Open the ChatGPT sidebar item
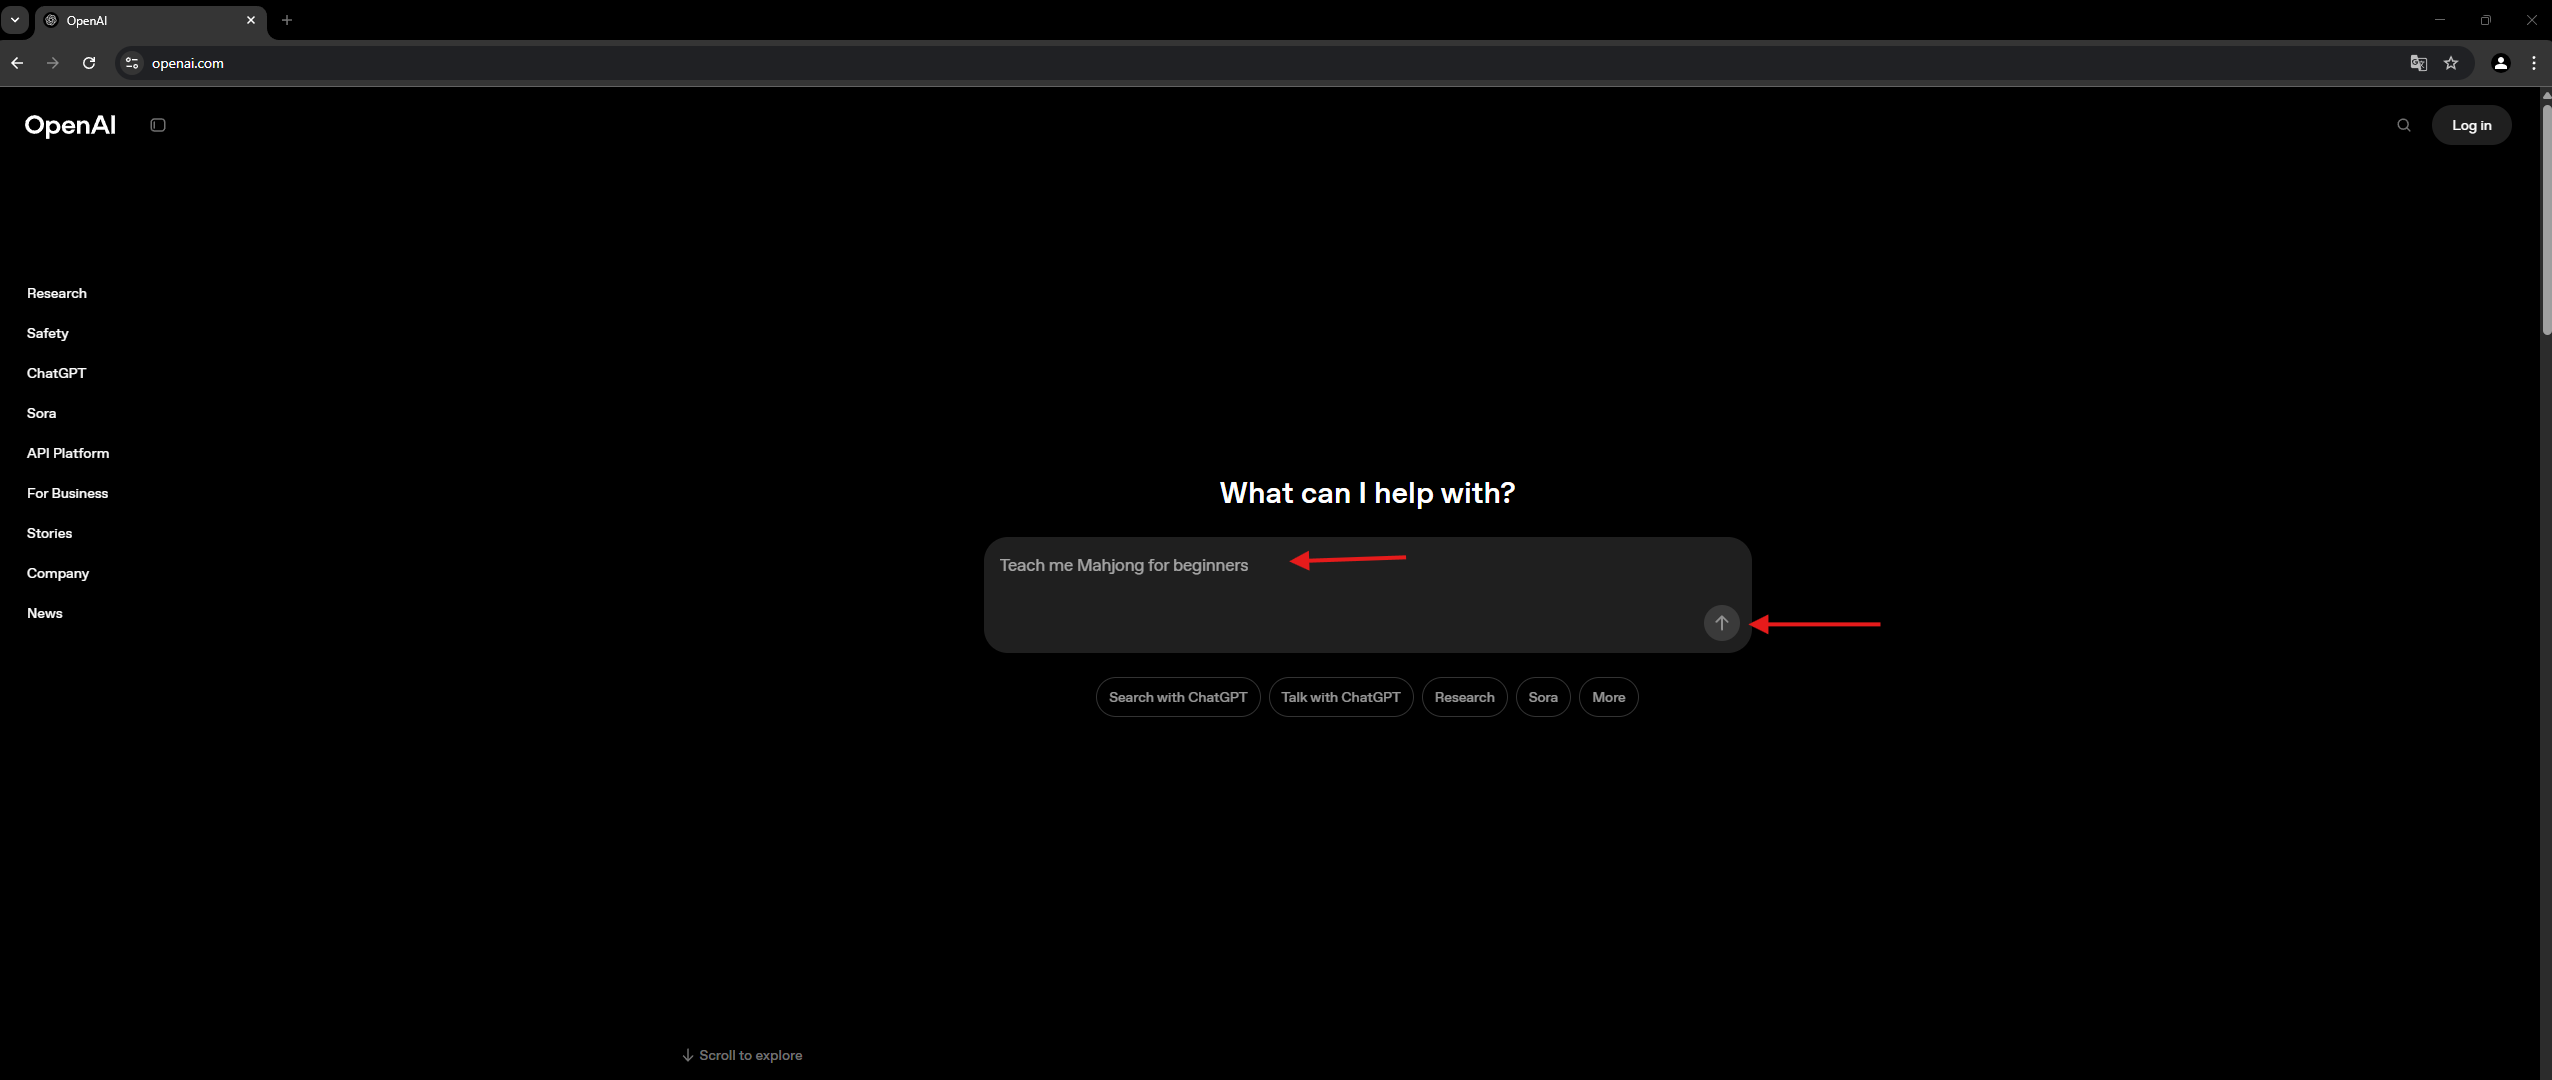 pos(57,373)
